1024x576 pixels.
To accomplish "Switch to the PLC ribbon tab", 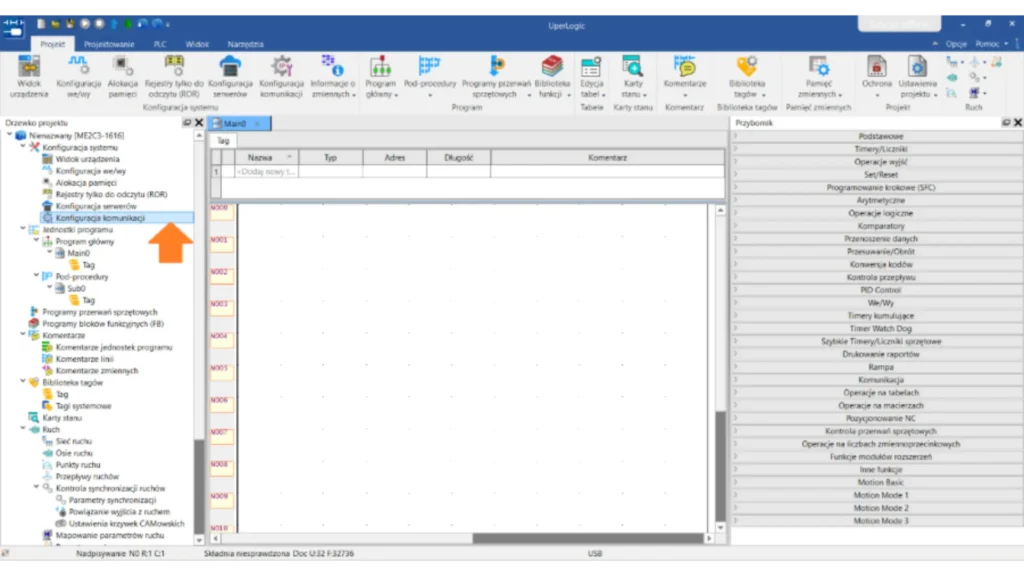I will click(x=160, y=44).
